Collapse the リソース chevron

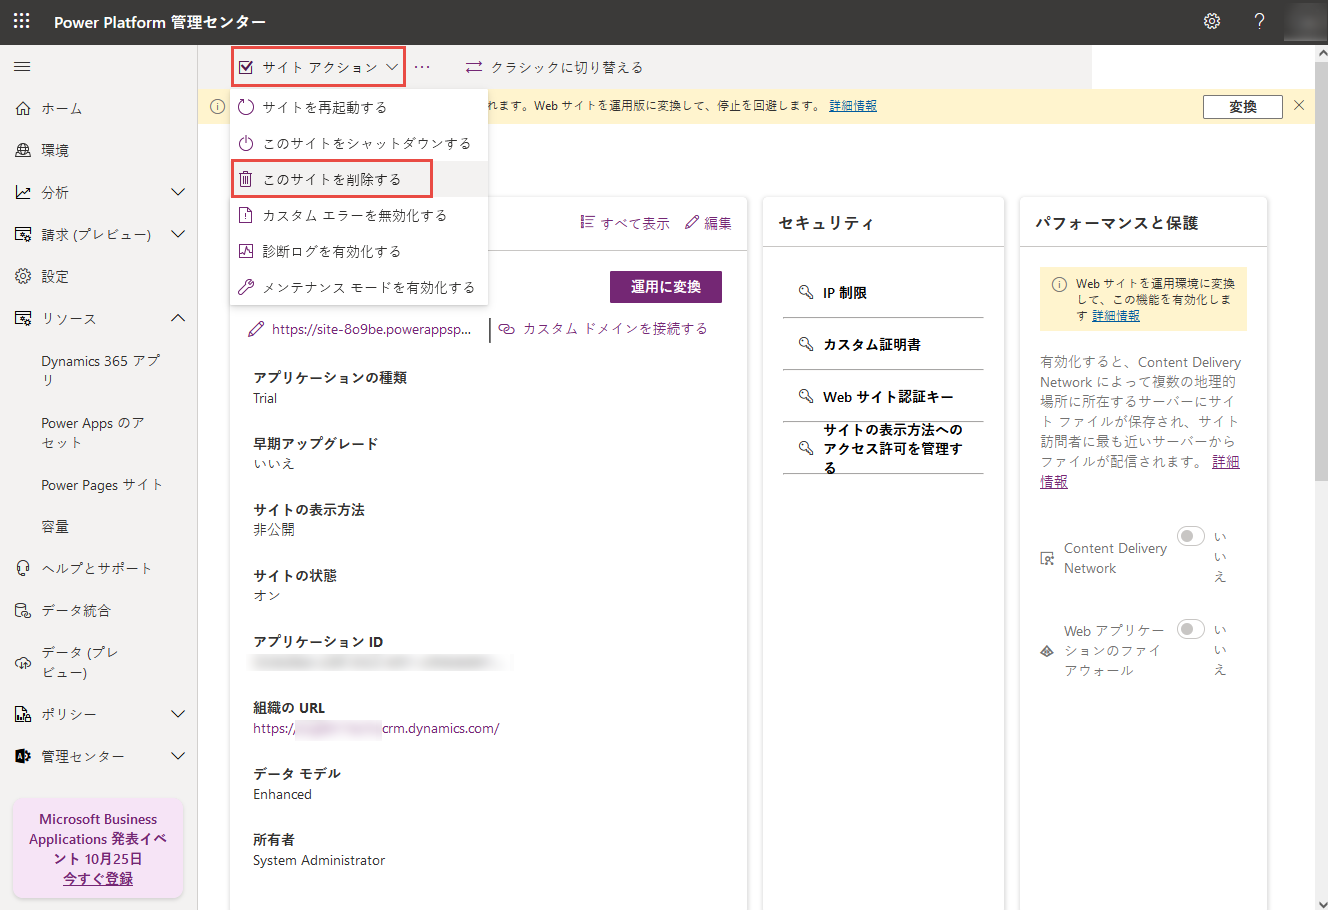pos(178,318)
